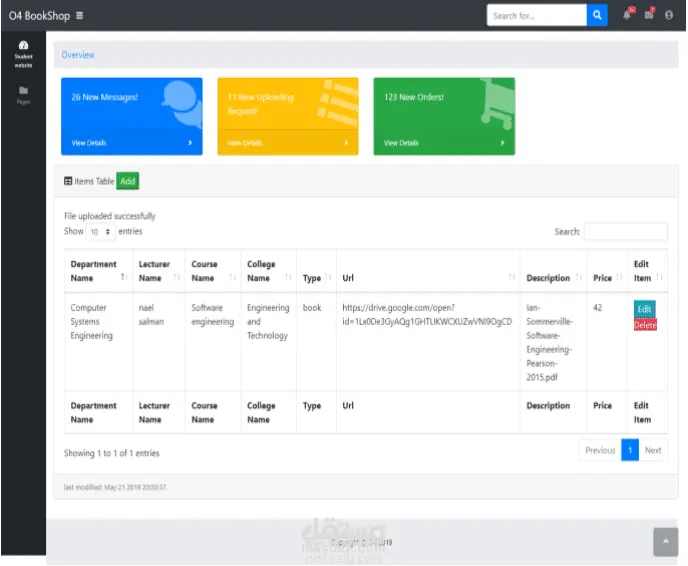
Task: Click the Edit button for the book row
Action: (644, 309)
